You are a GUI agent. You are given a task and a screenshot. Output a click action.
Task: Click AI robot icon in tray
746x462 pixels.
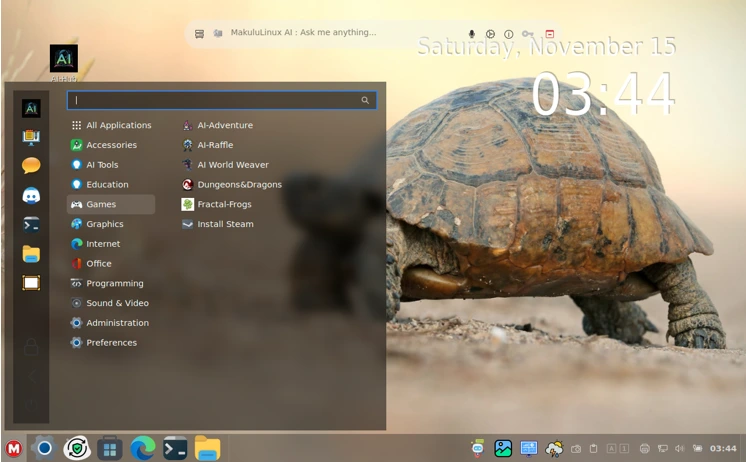tap(478, 448)
